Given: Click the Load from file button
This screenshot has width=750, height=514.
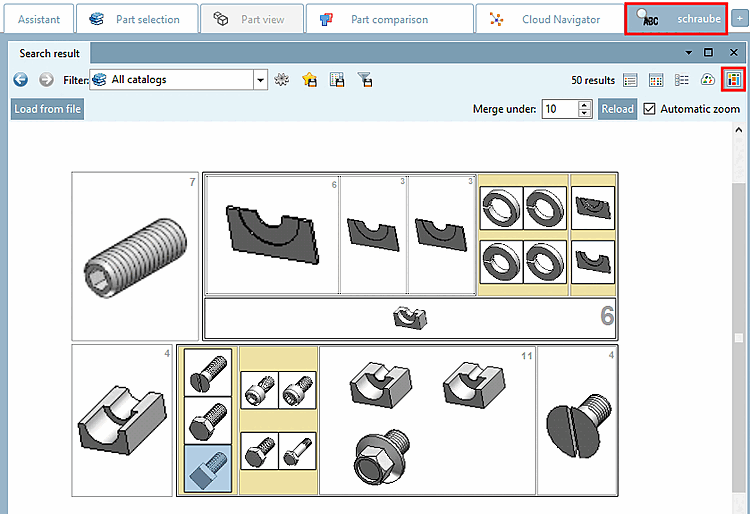Looking at the screenshot, I should 47,109.
